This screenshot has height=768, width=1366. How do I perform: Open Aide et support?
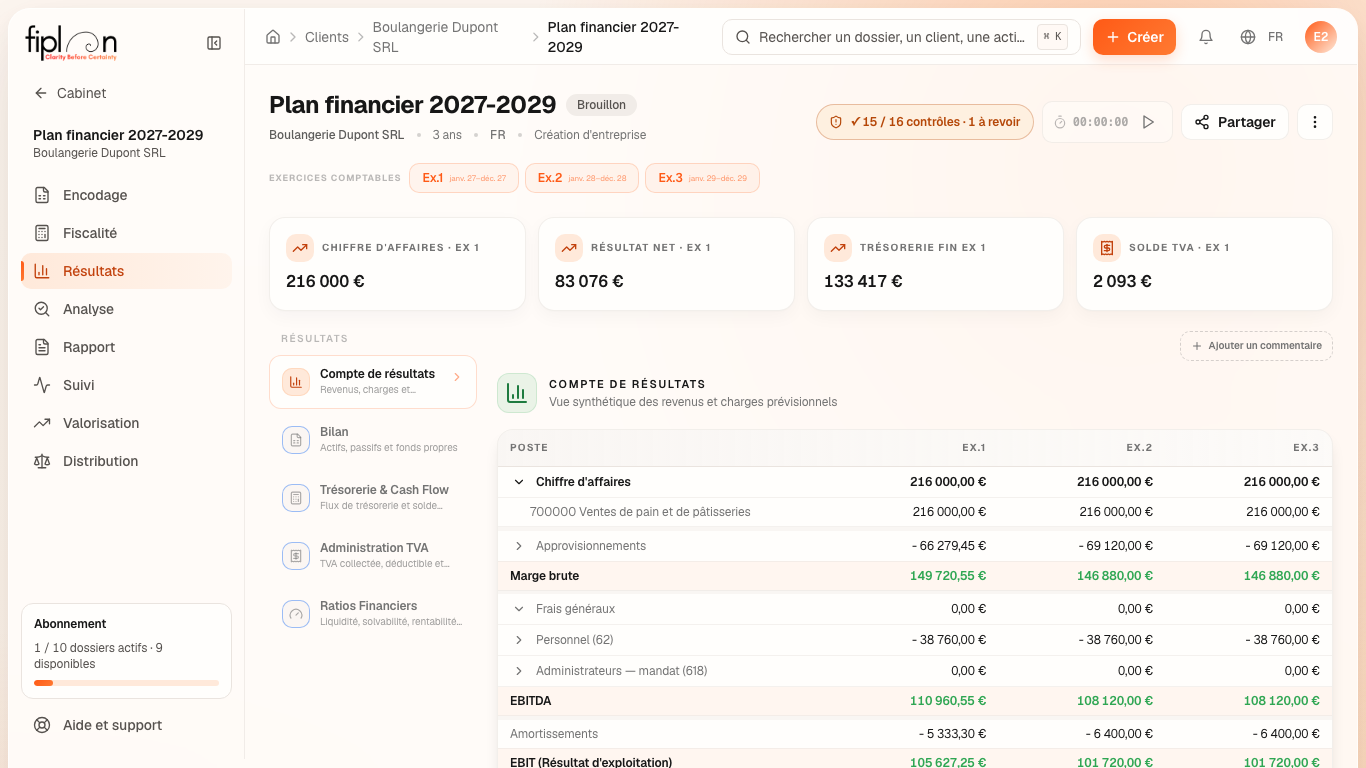click(x=126, y=725)
